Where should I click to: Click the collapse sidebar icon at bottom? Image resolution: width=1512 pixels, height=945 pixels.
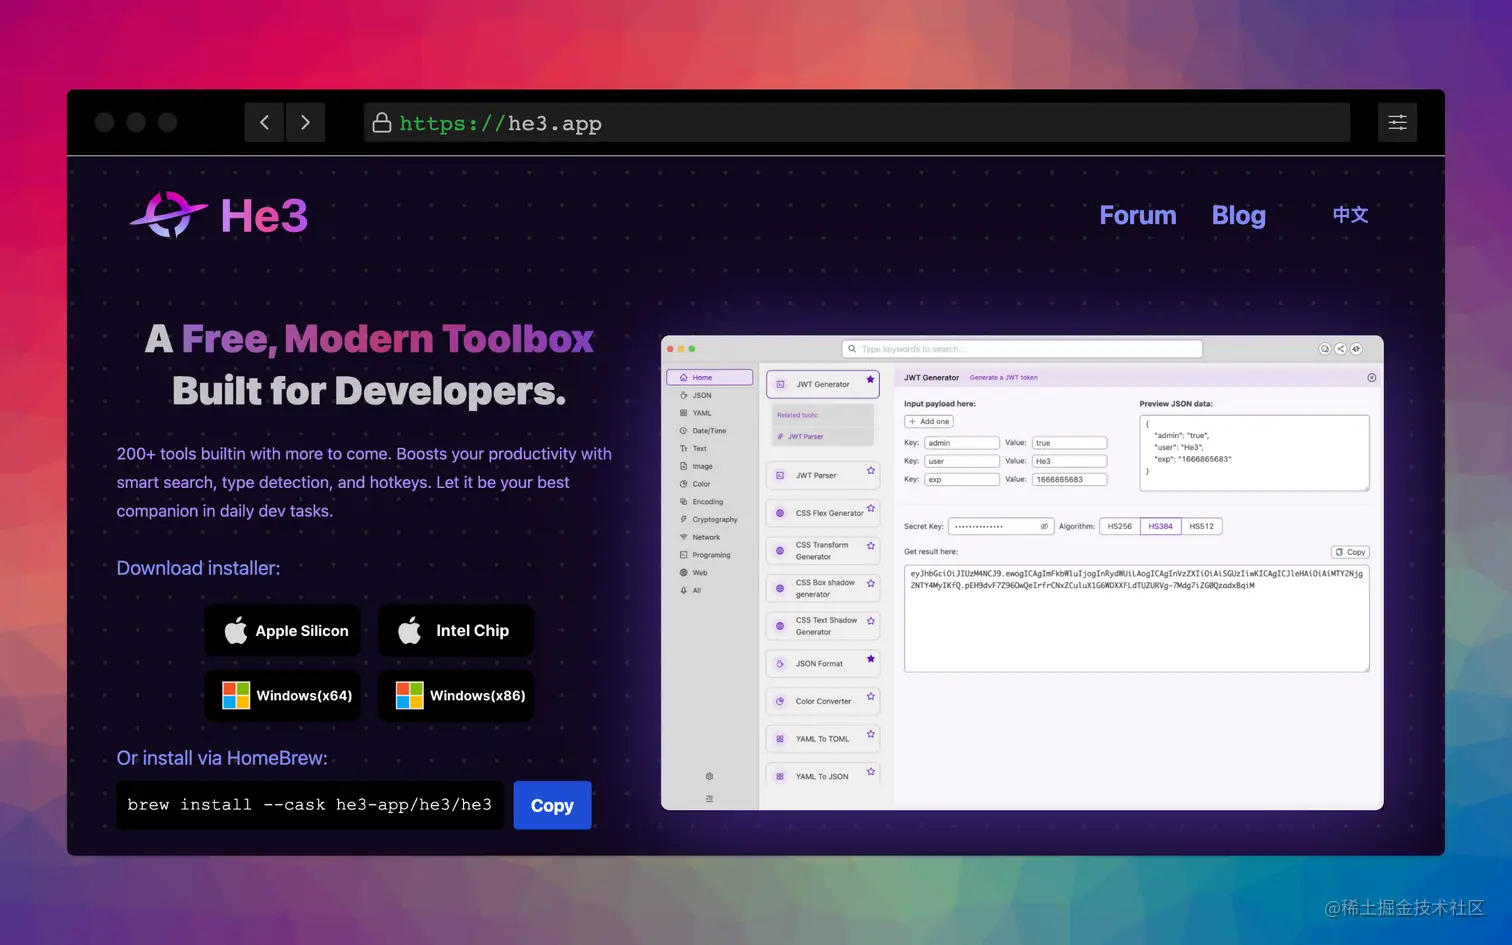(709, 798)
